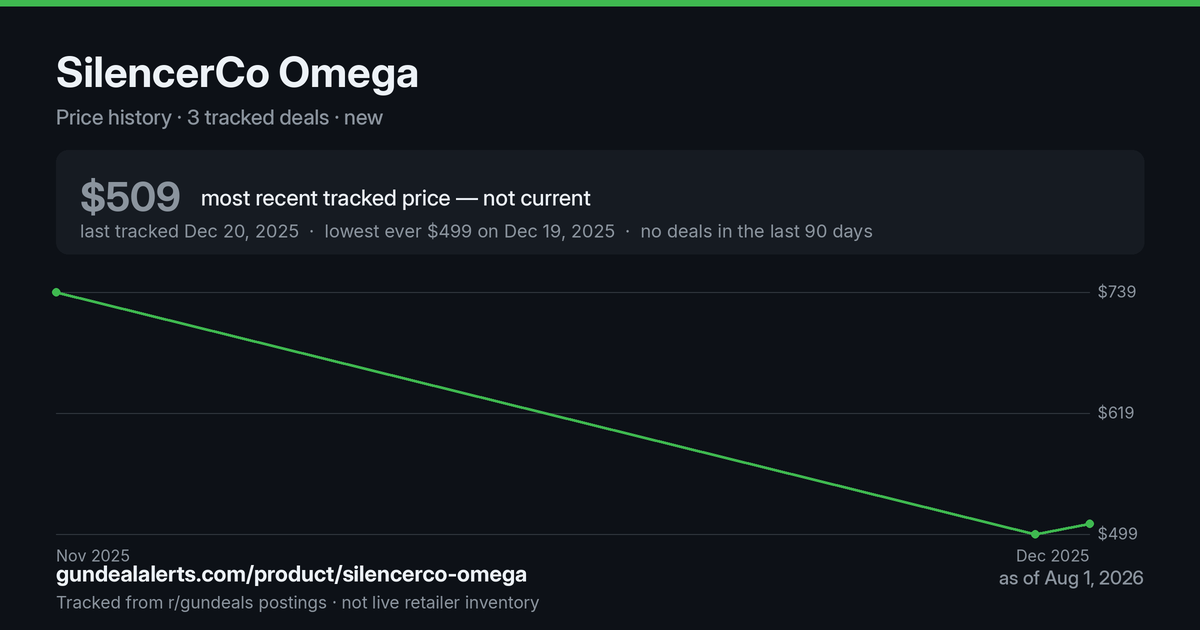Click the Dec 2025 x-axis label
The height and width of the screenshot is (630, 1200).
click(1052, 556)
